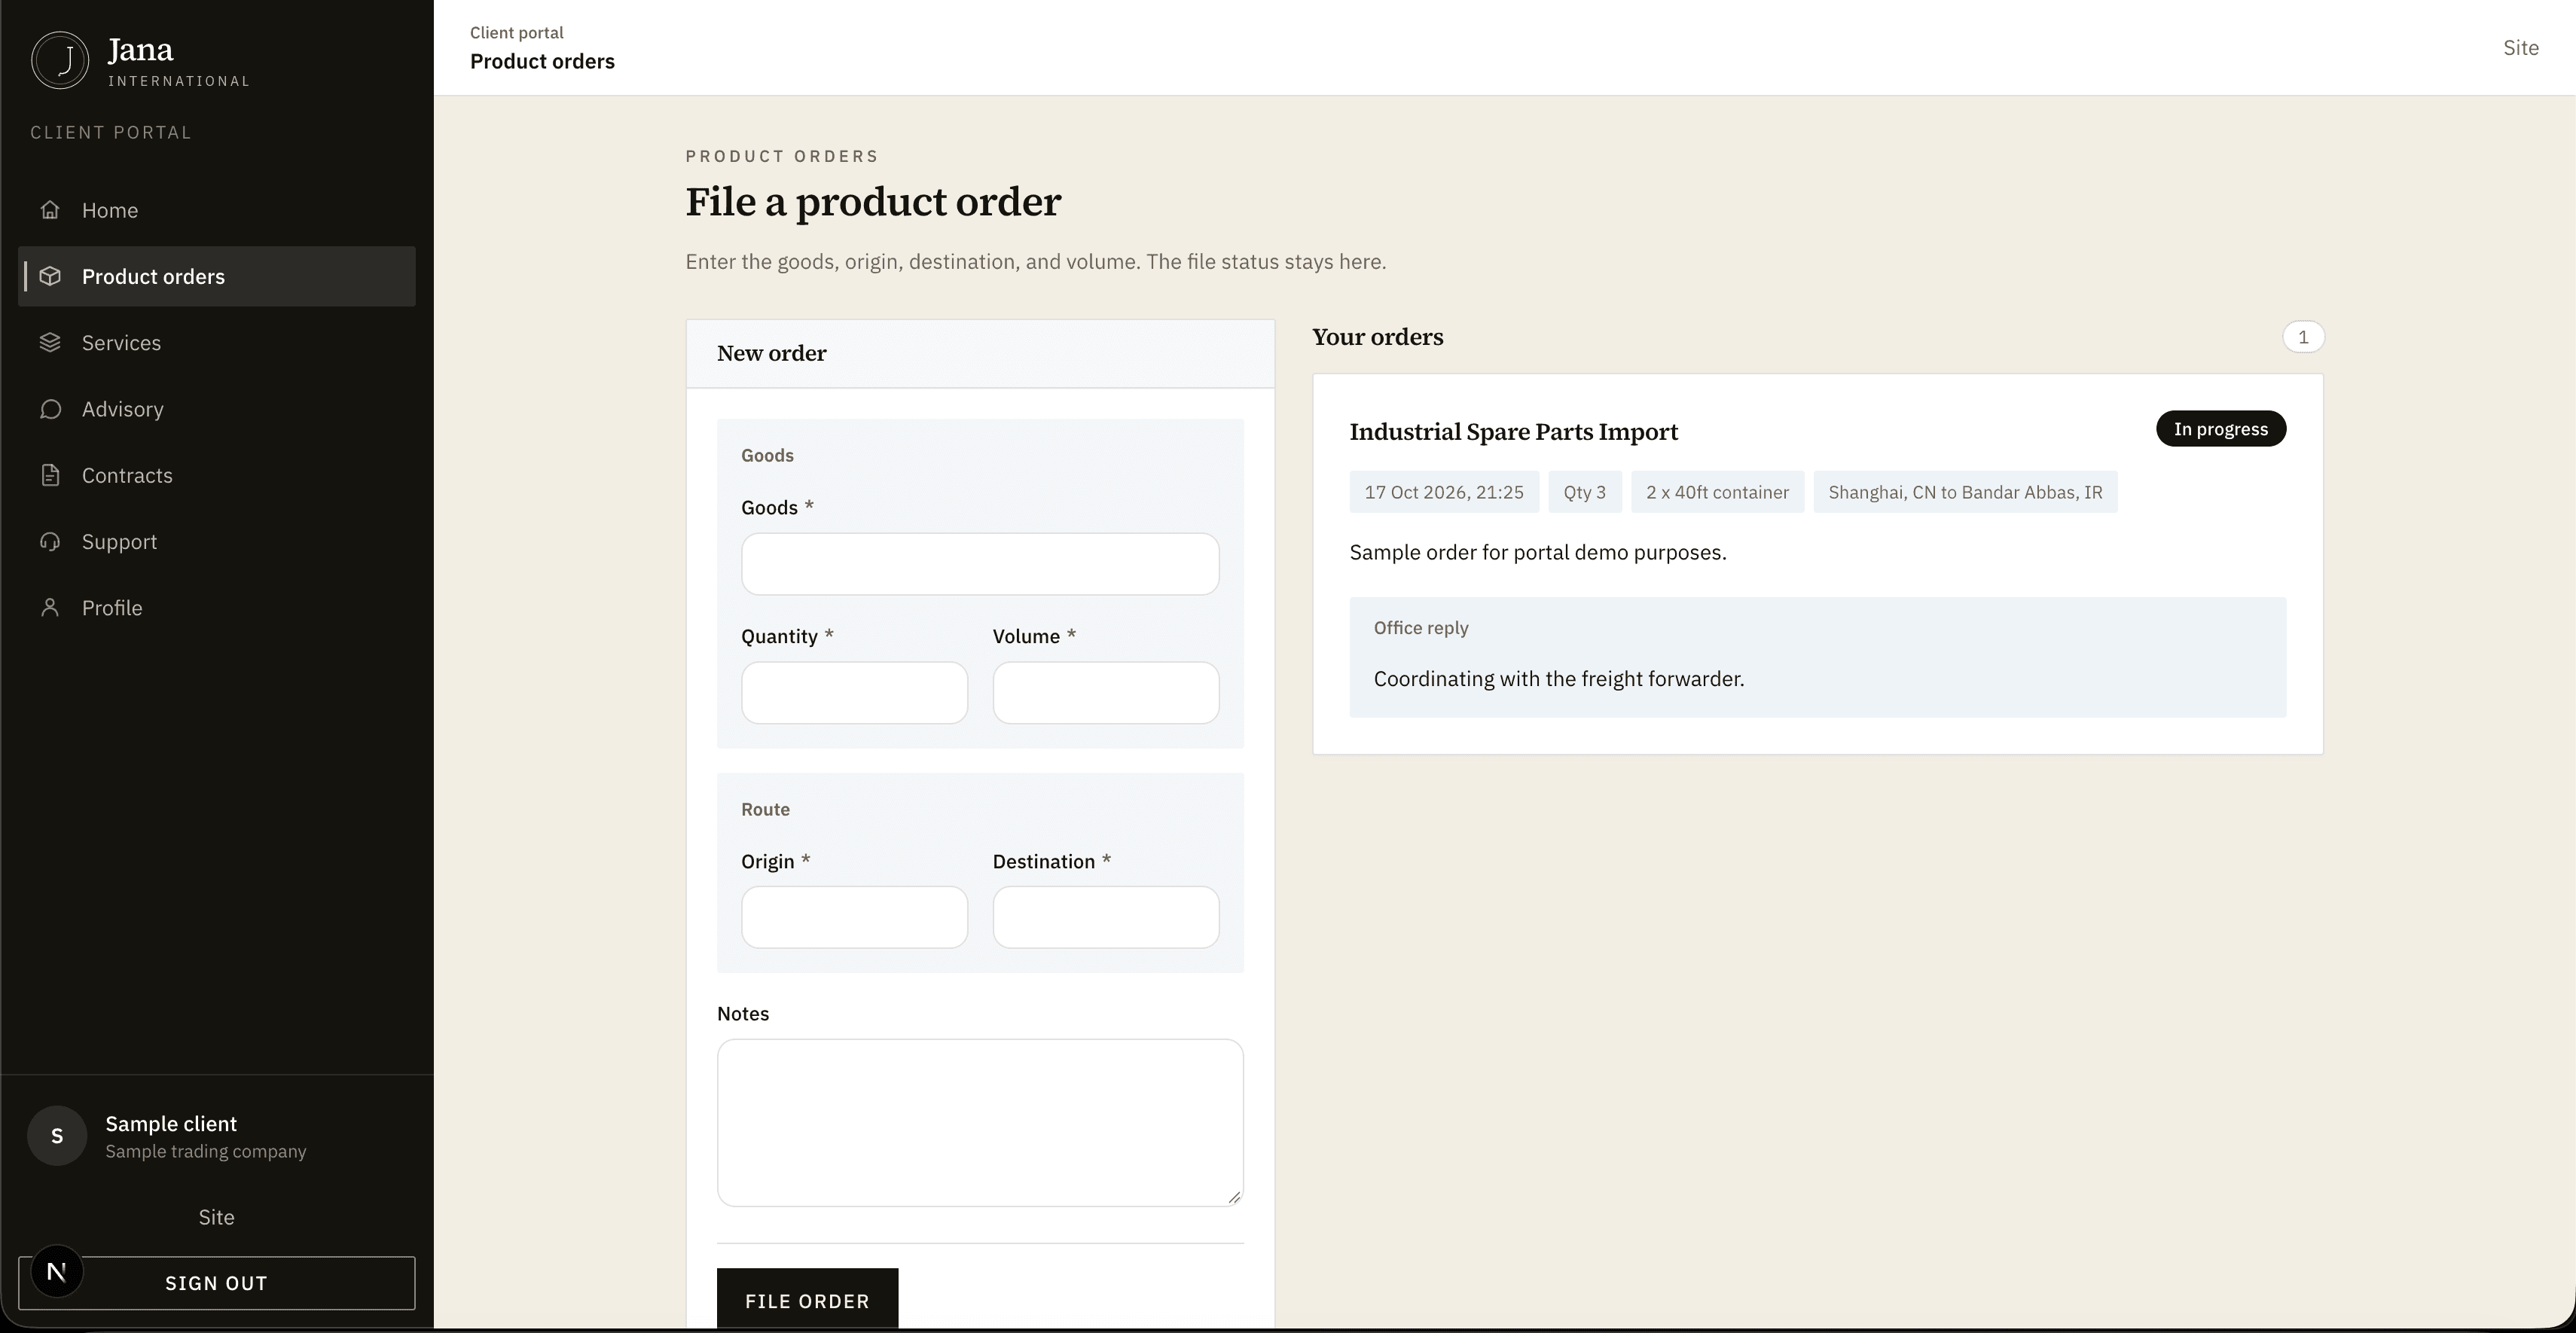Click the Qty 3 tag
Viewport: 2576px width, 1333px height.
pos(1585,492)
